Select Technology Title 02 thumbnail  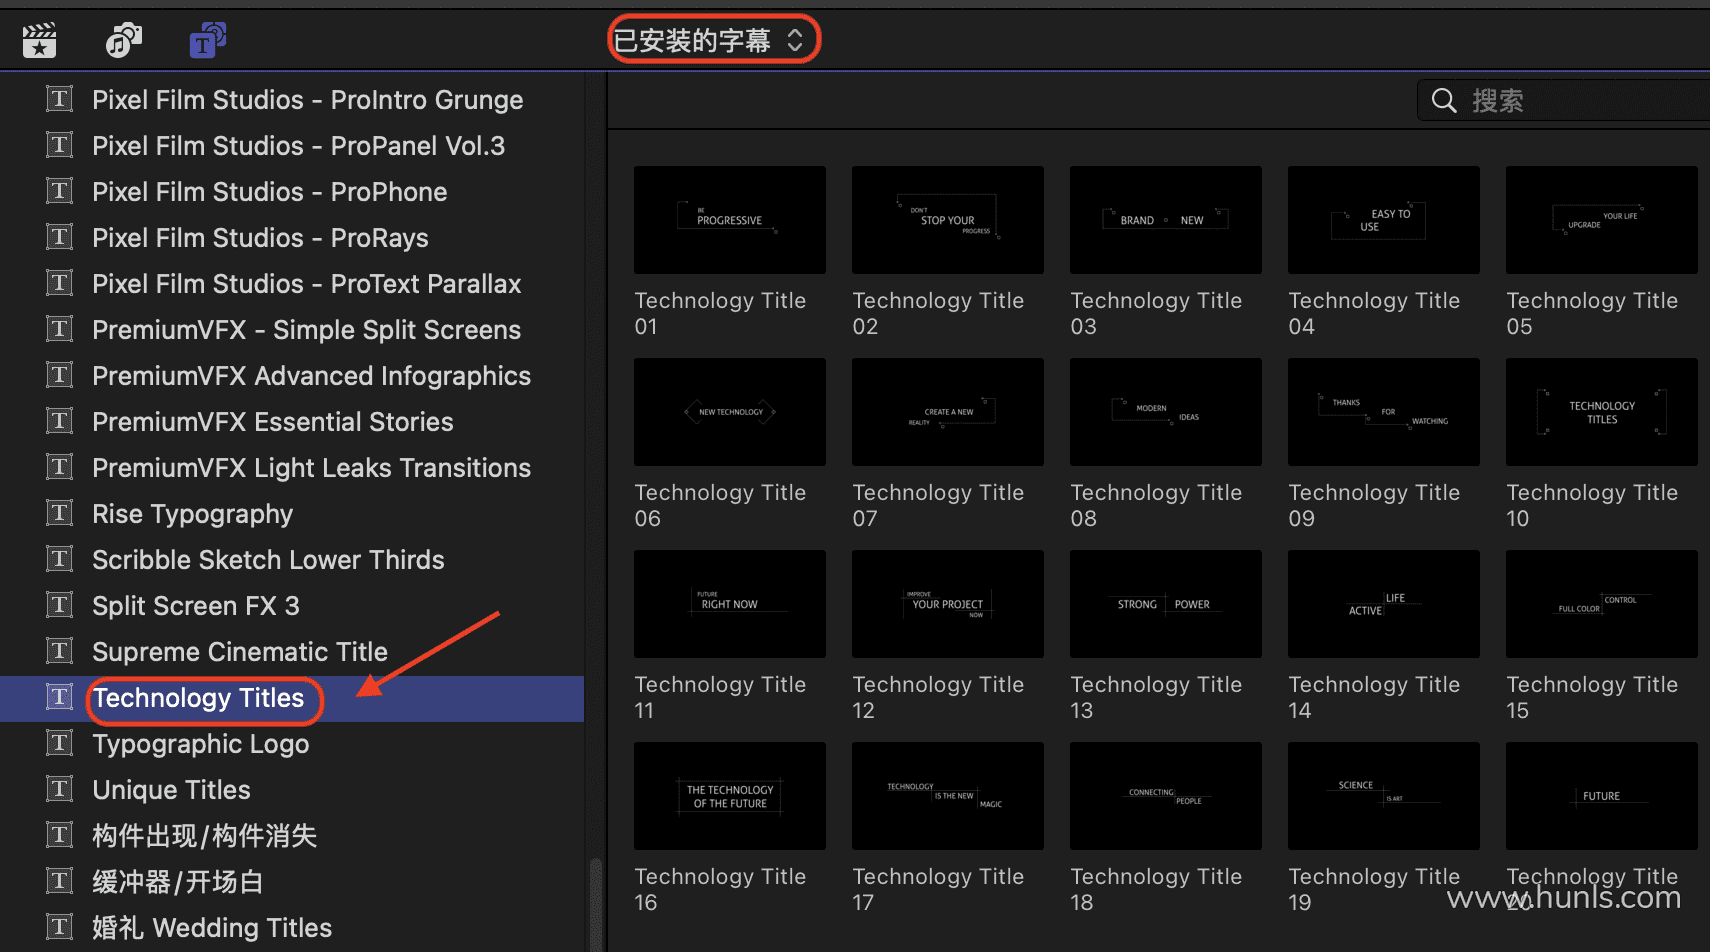[x=948, y=220]
